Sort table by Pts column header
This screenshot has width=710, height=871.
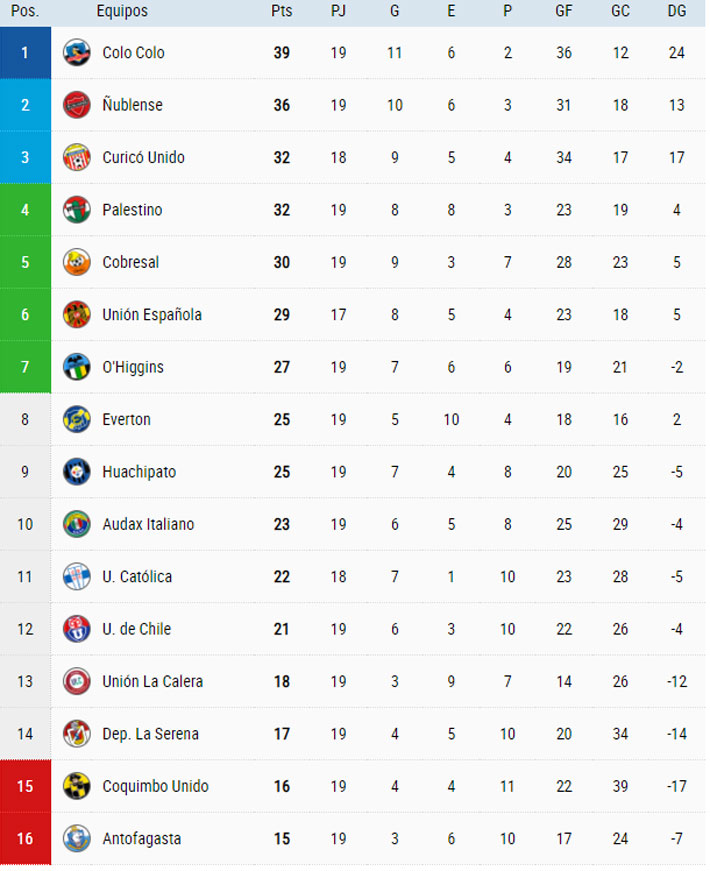pyautogui.click(x=281, y=11)
